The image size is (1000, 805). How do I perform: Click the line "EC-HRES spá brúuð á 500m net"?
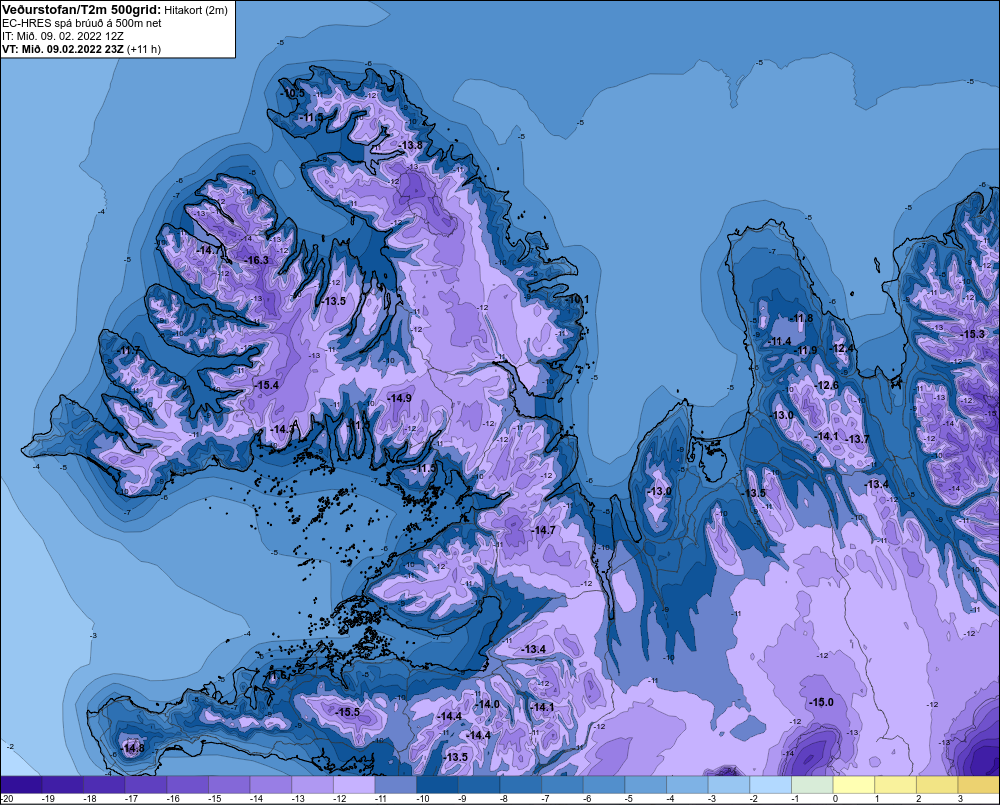(x=82, y=23)
